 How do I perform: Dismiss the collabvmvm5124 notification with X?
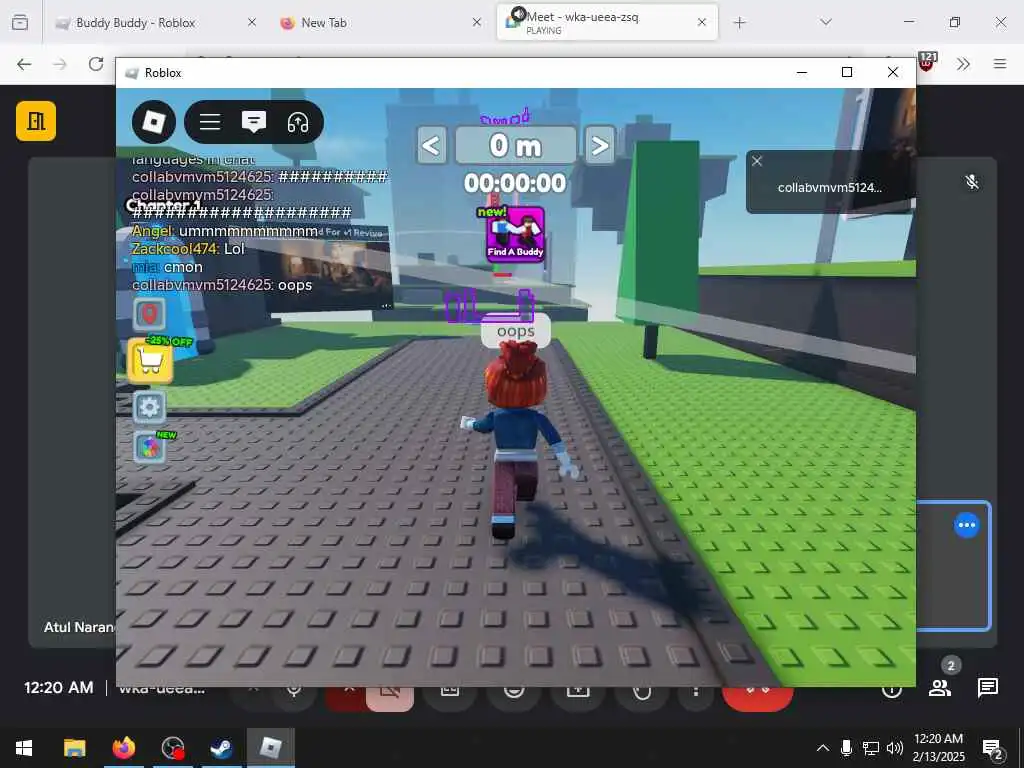click(757, 161)
